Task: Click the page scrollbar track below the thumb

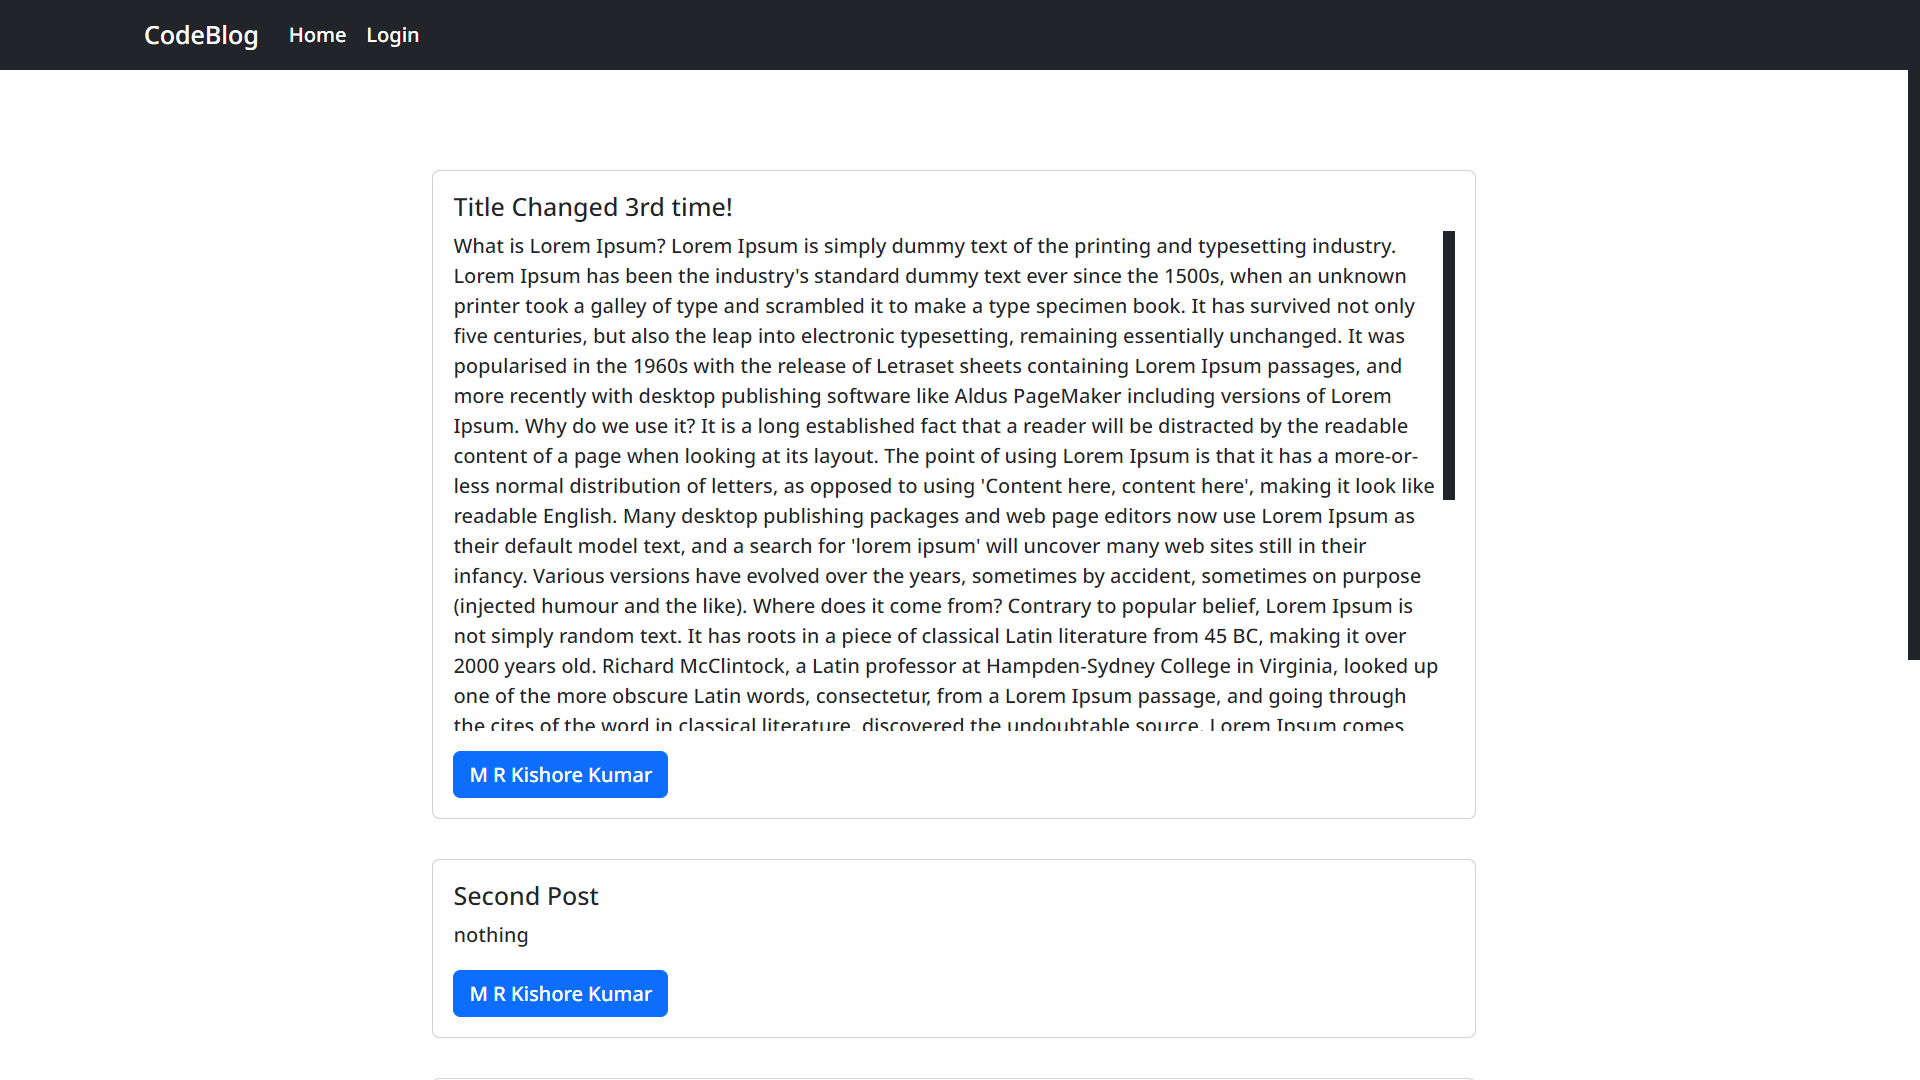Action: (1913, 870)
